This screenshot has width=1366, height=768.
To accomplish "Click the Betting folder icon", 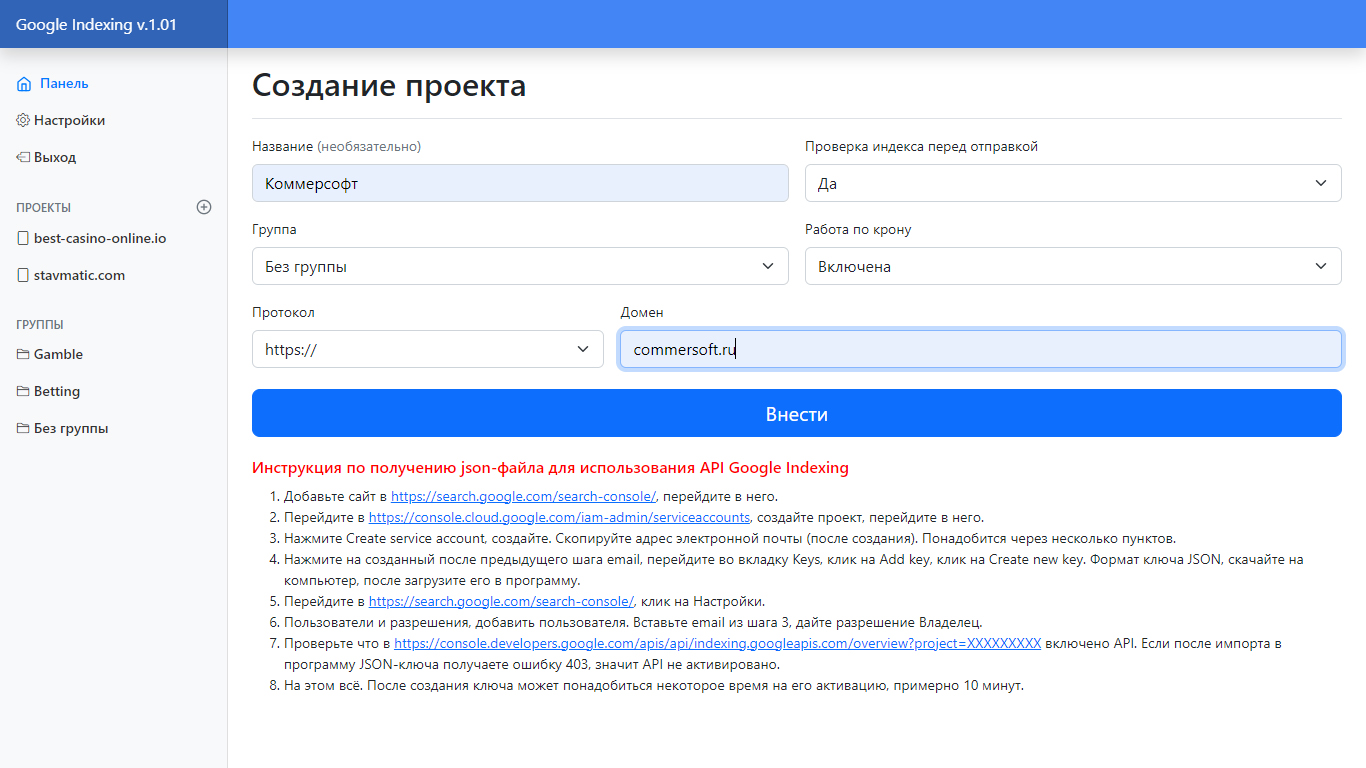I will [x=23, y=391].
